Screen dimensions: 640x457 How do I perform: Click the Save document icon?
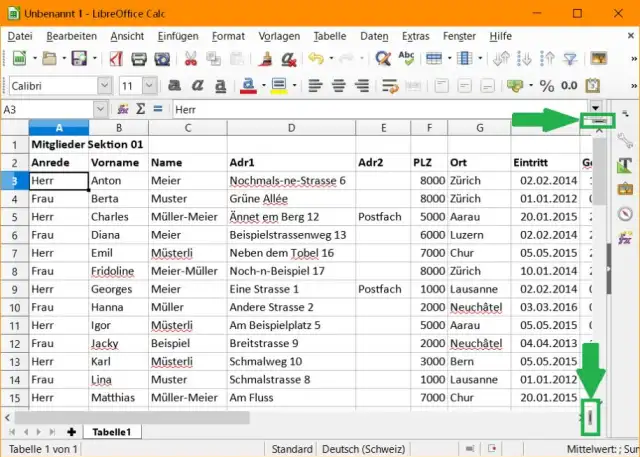pyautogui.click(x=78, y=59)
